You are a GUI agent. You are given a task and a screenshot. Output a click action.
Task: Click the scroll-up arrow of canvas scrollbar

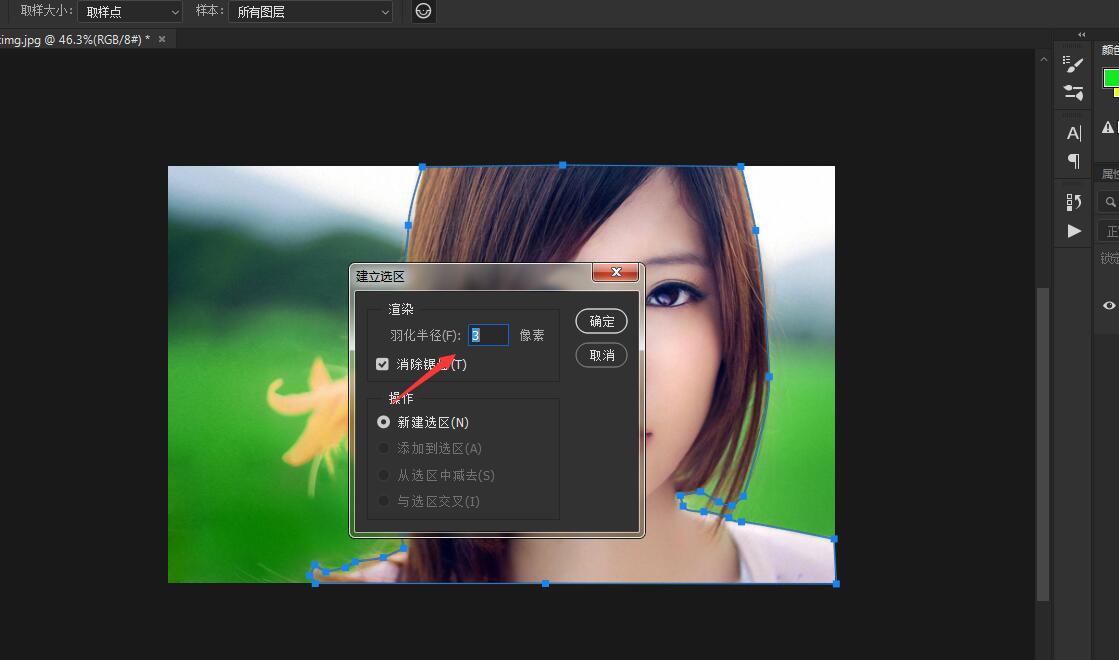(1043, 60)
